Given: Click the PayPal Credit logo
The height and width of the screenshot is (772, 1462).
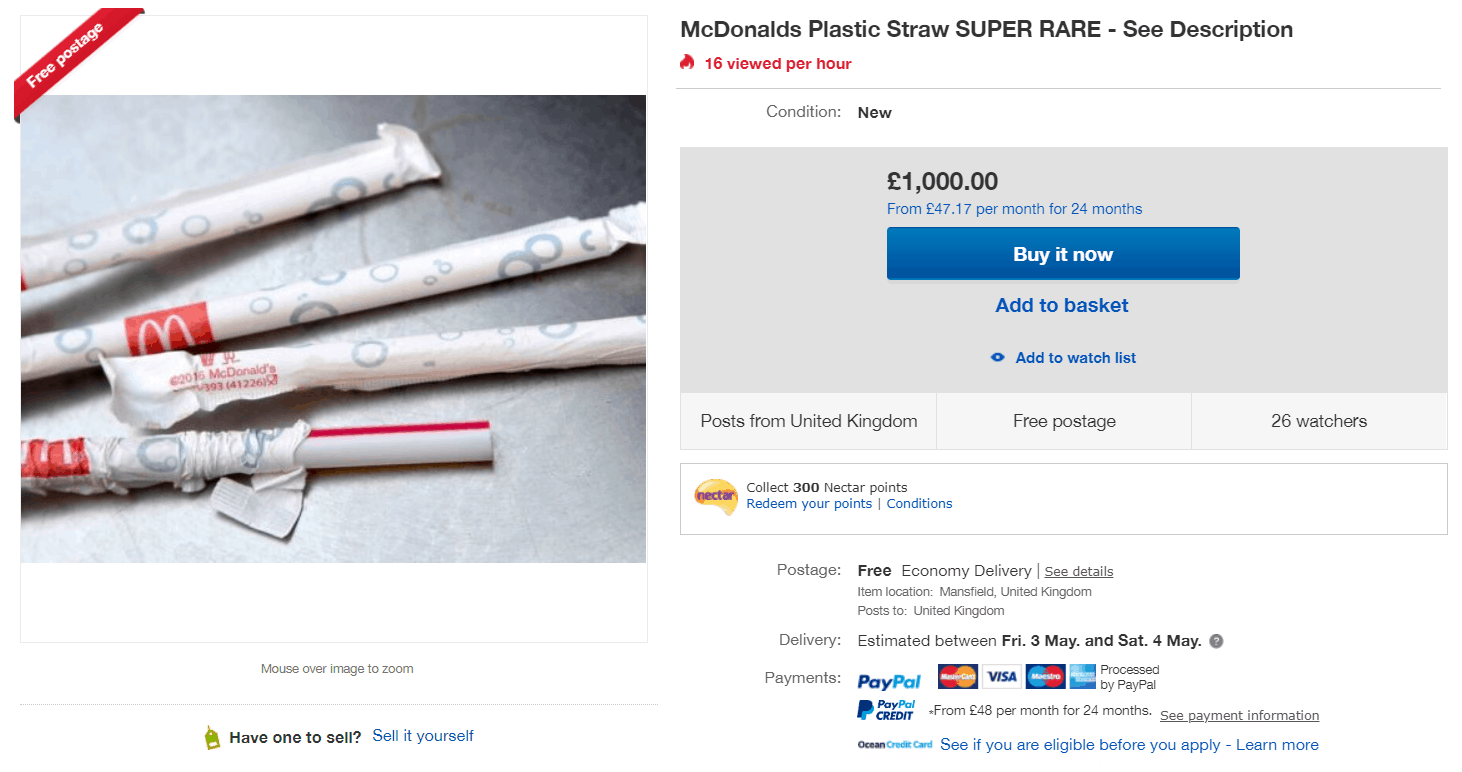Looking at the screenshot, I should point(886,711).
